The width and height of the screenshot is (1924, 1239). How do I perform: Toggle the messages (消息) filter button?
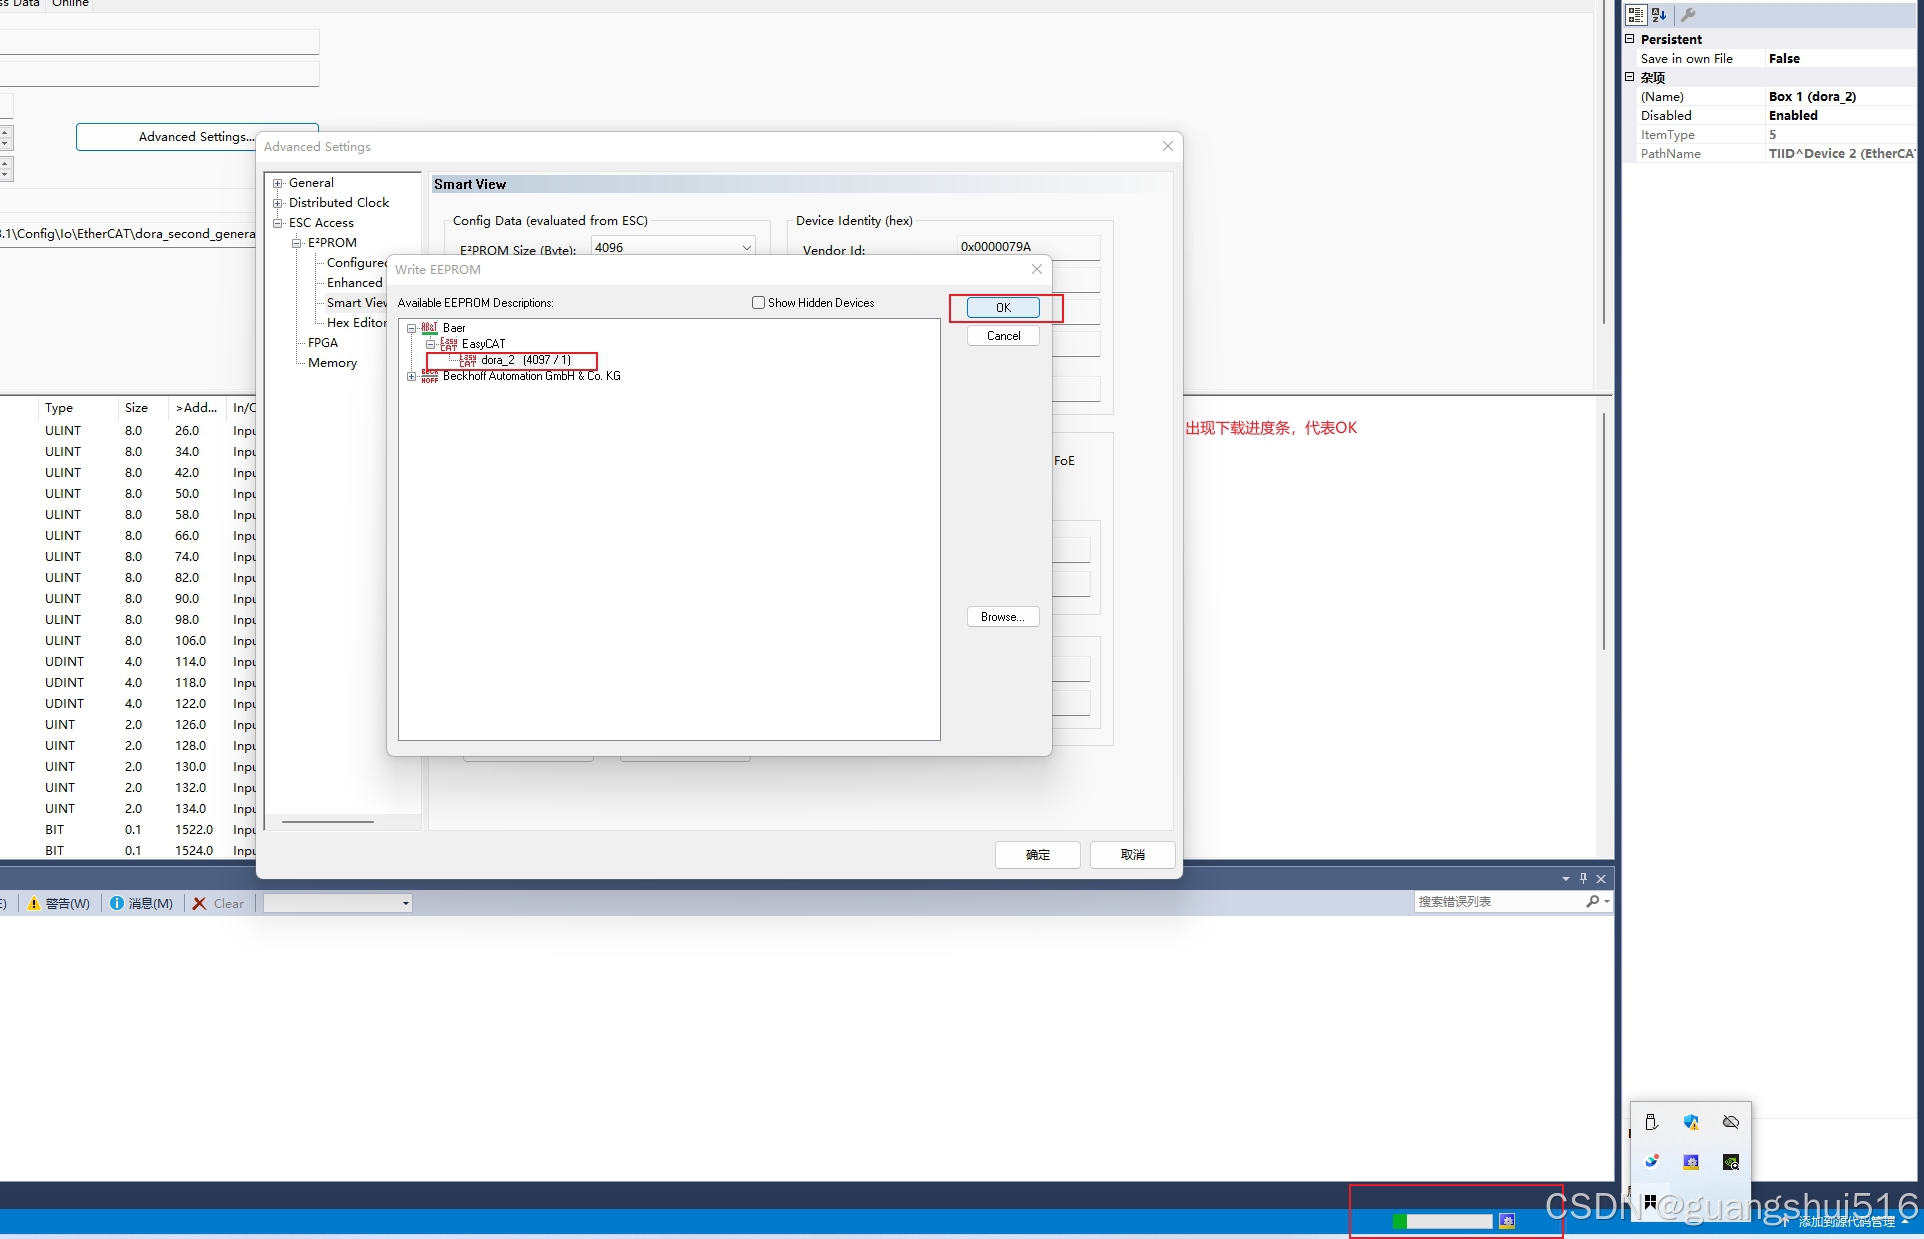(x=141, y=903)
